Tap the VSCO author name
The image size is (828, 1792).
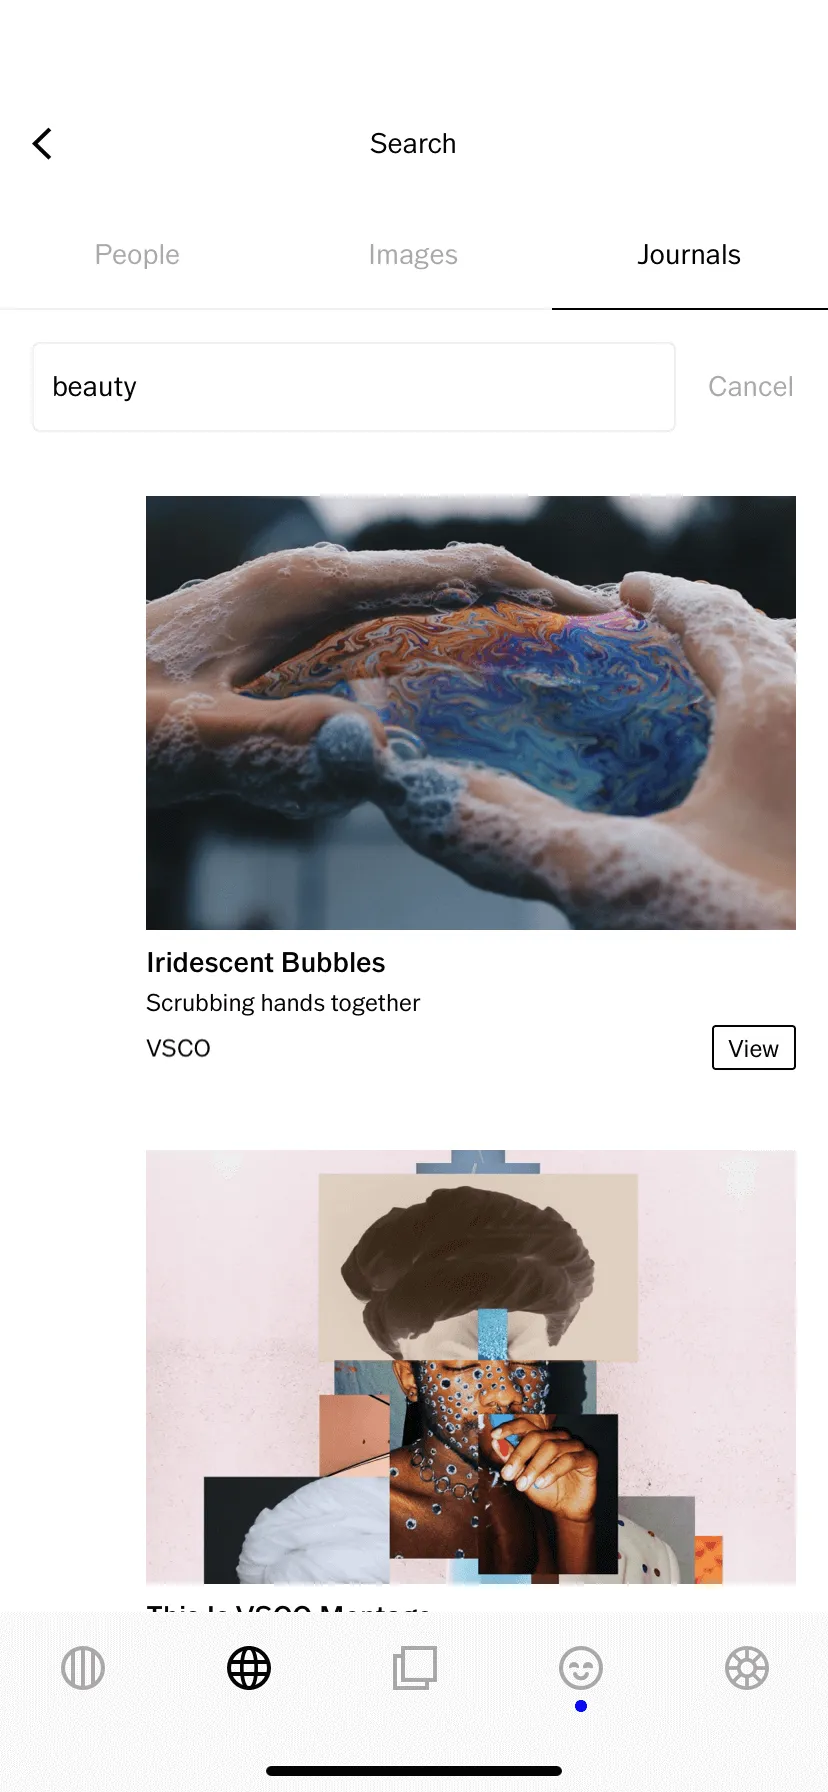point(178,1048)
